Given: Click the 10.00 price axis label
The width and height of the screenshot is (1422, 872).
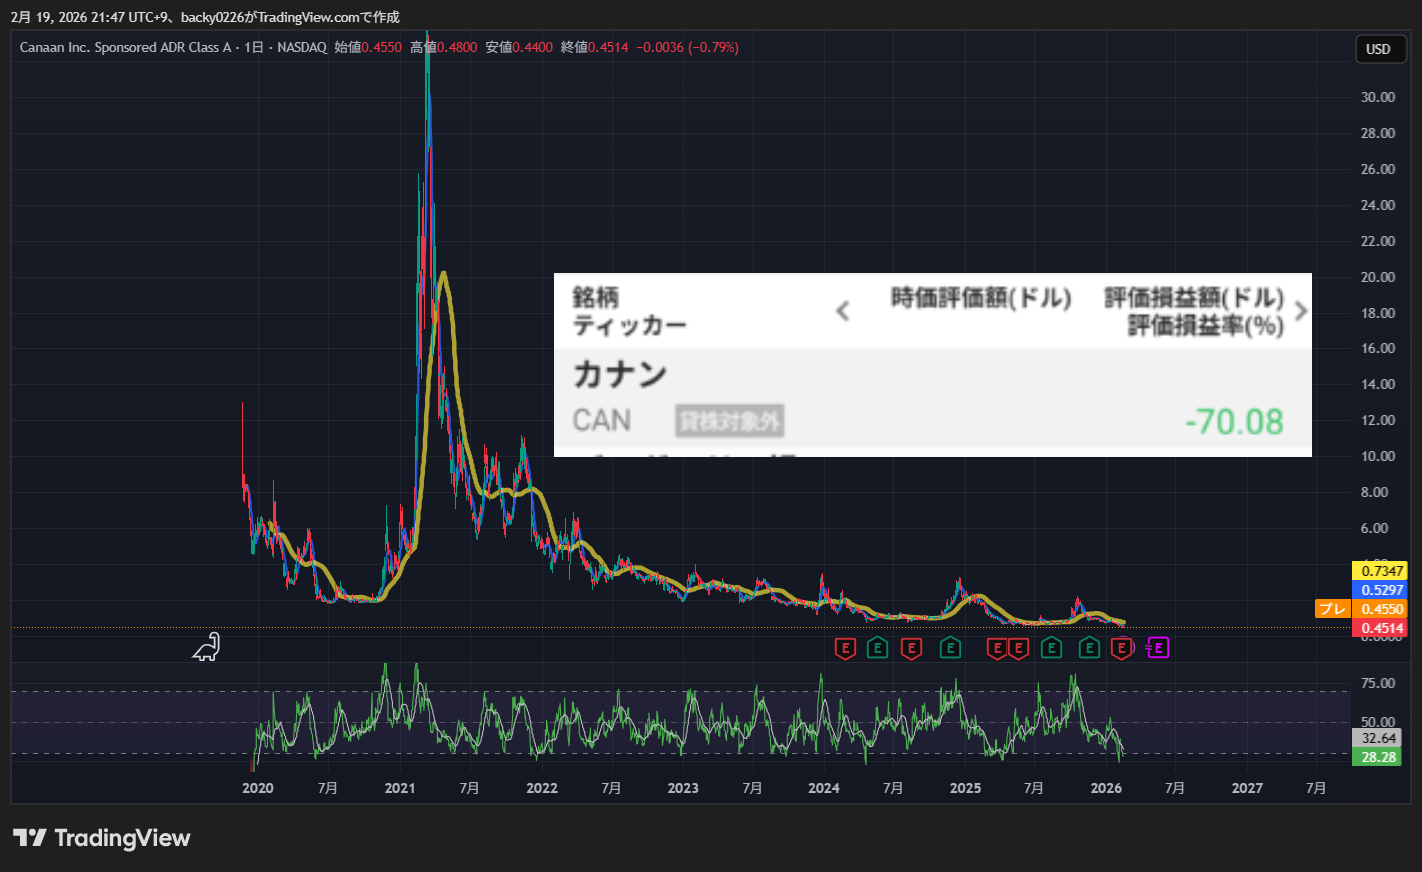Looking at the screenshot, I should tap(1378, 456).
